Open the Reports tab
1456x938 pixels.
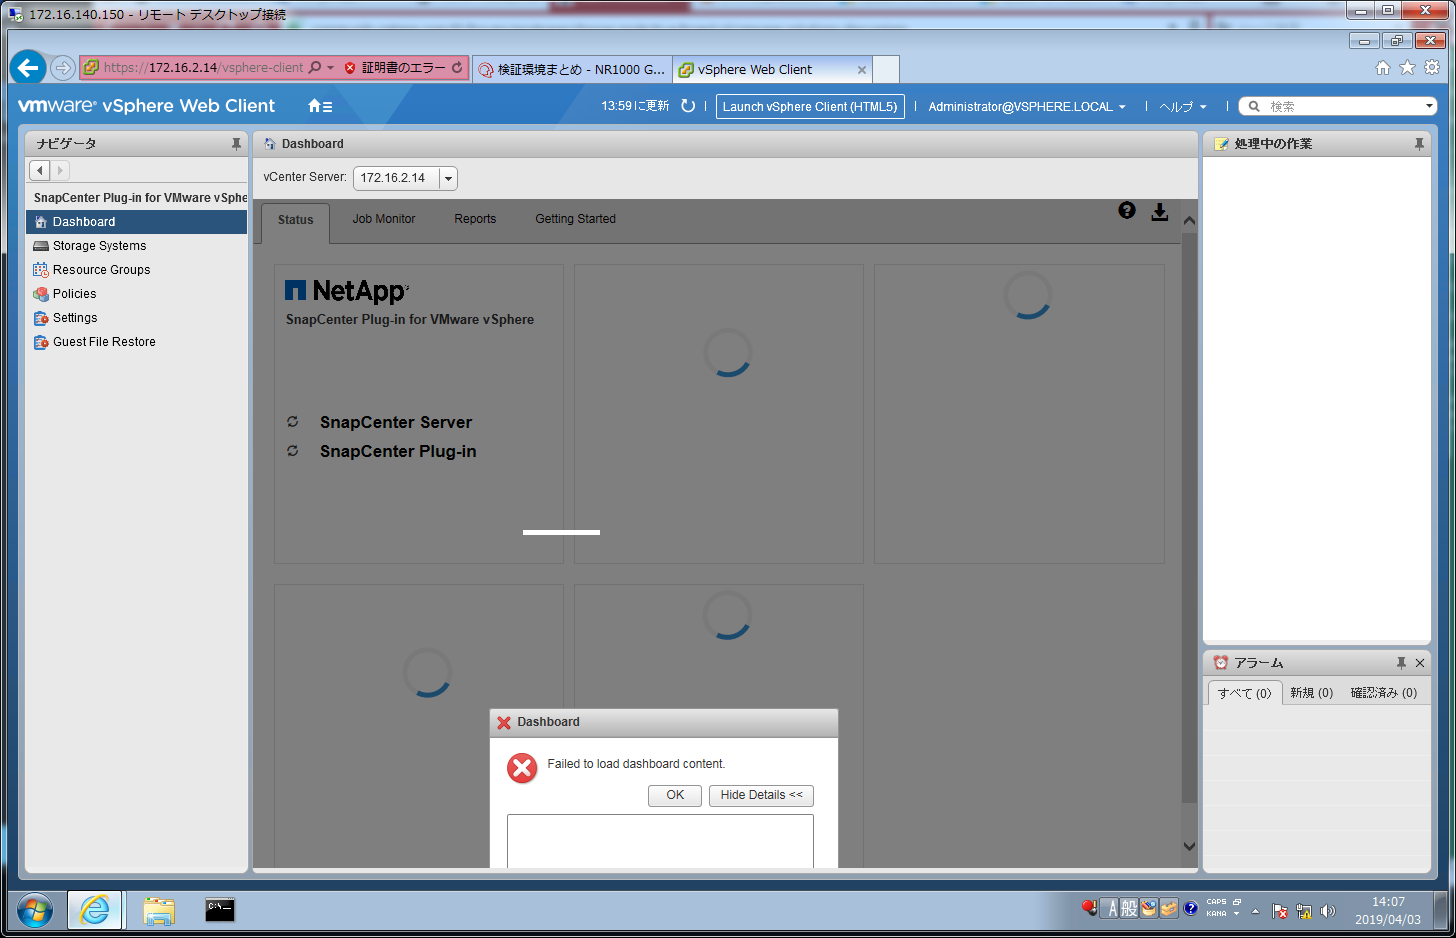click(475, 219)
